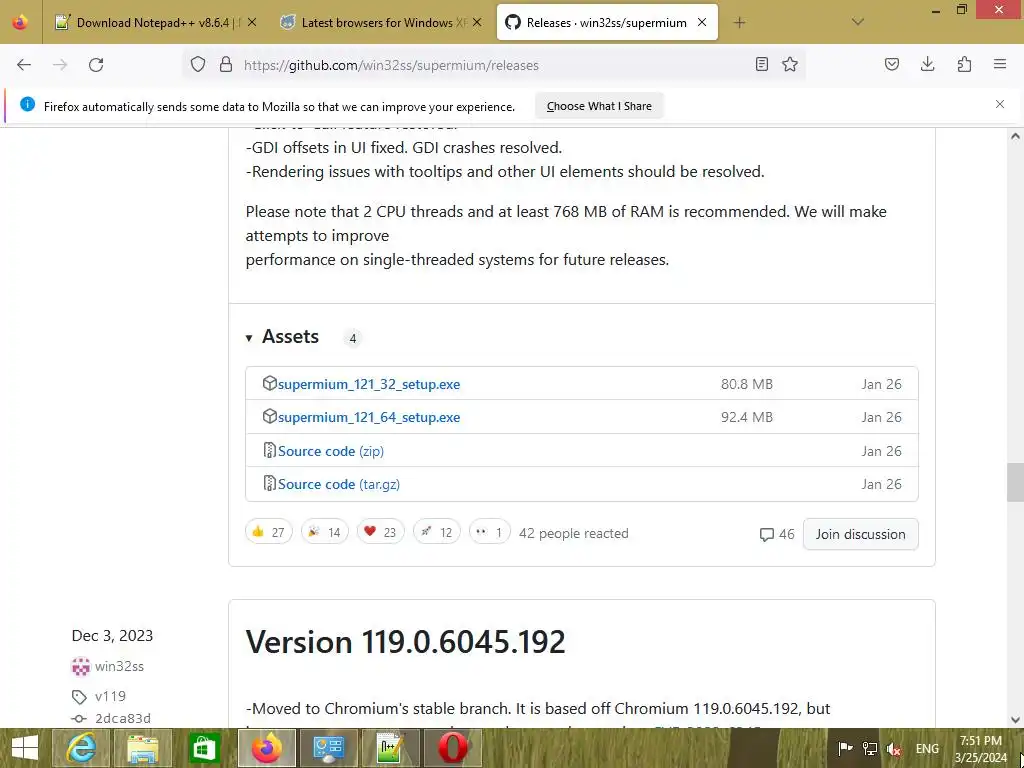This screenshot has height=768, width=1024.
Task: Open a new browser tab
Action: tap(739, 23)
